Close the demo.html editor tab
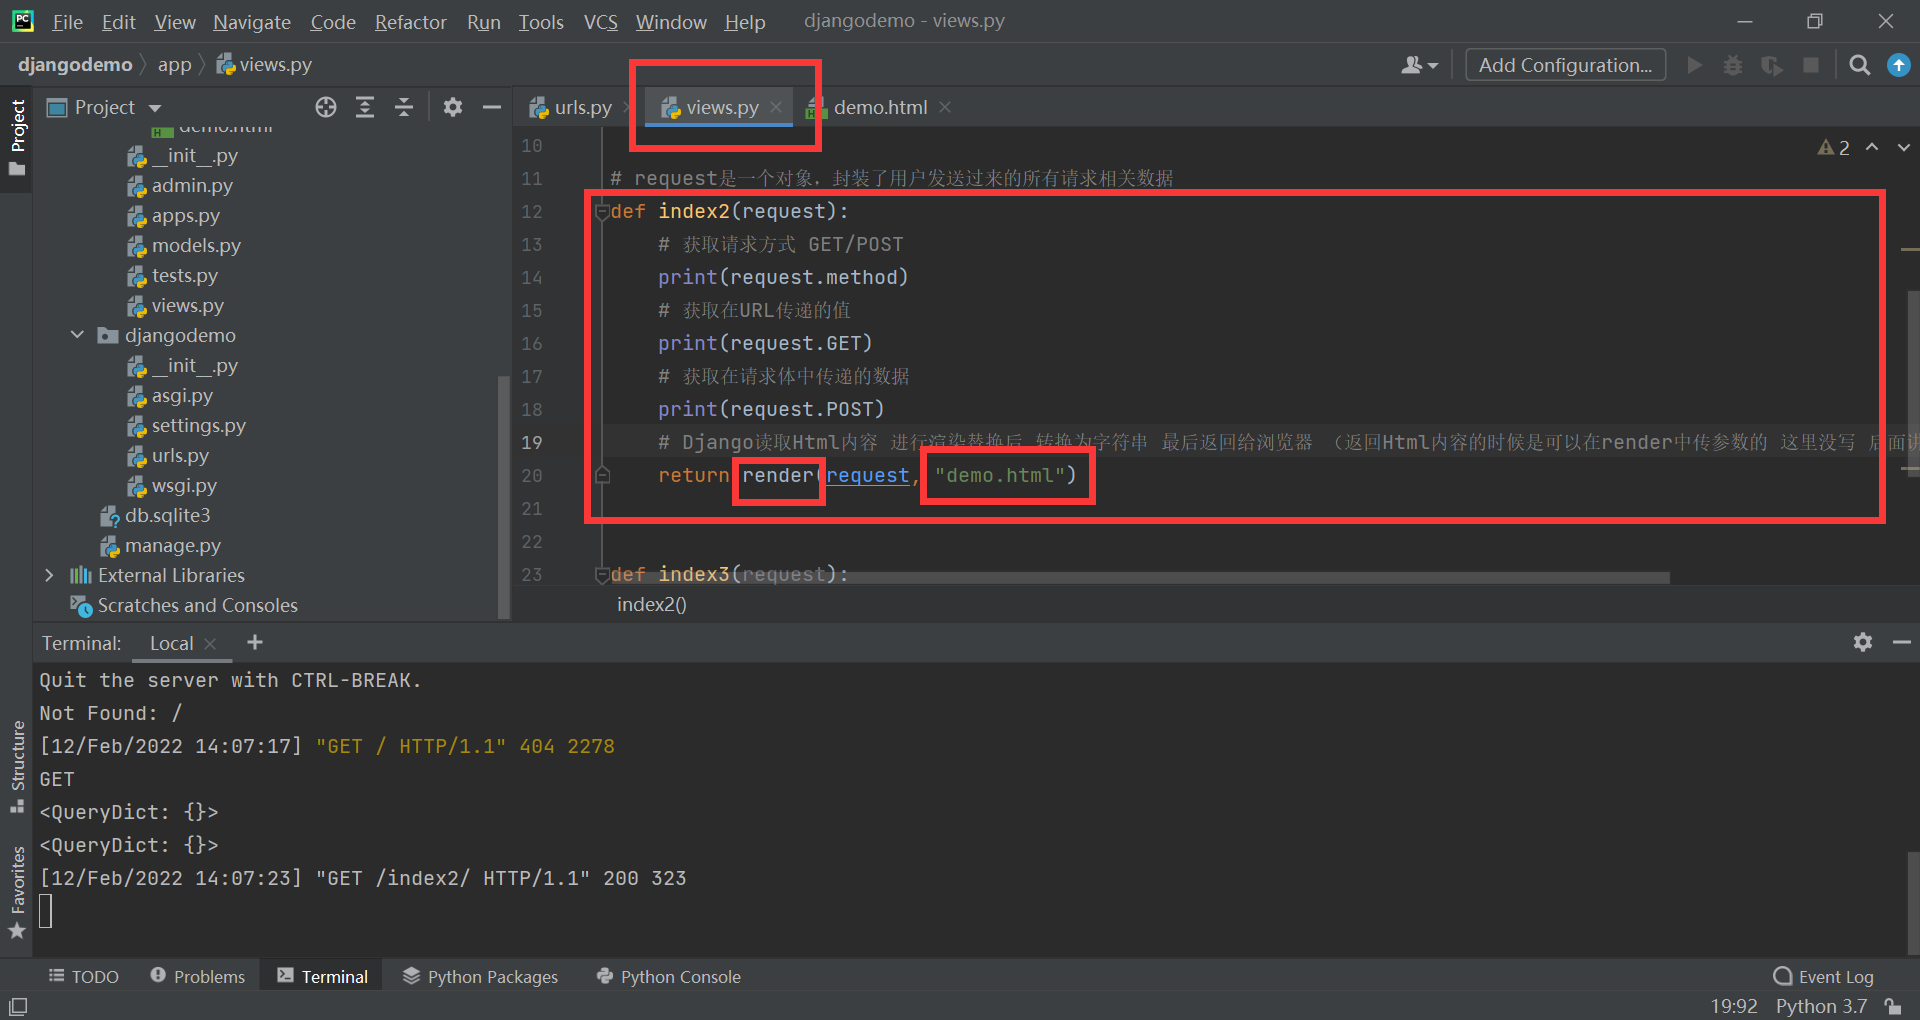 click(945, 107)
